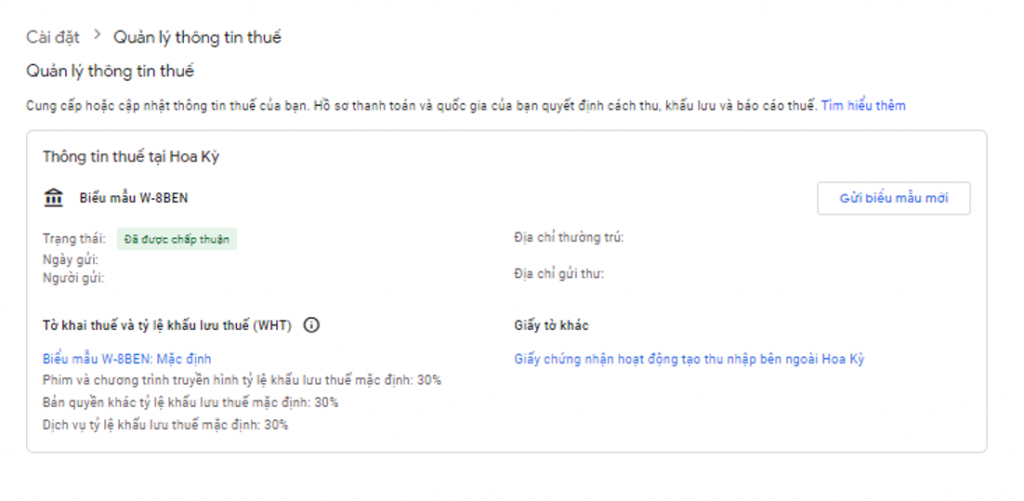
Task: Click the Địa chỉ thường trú label
Action: [x=569, y=238]
